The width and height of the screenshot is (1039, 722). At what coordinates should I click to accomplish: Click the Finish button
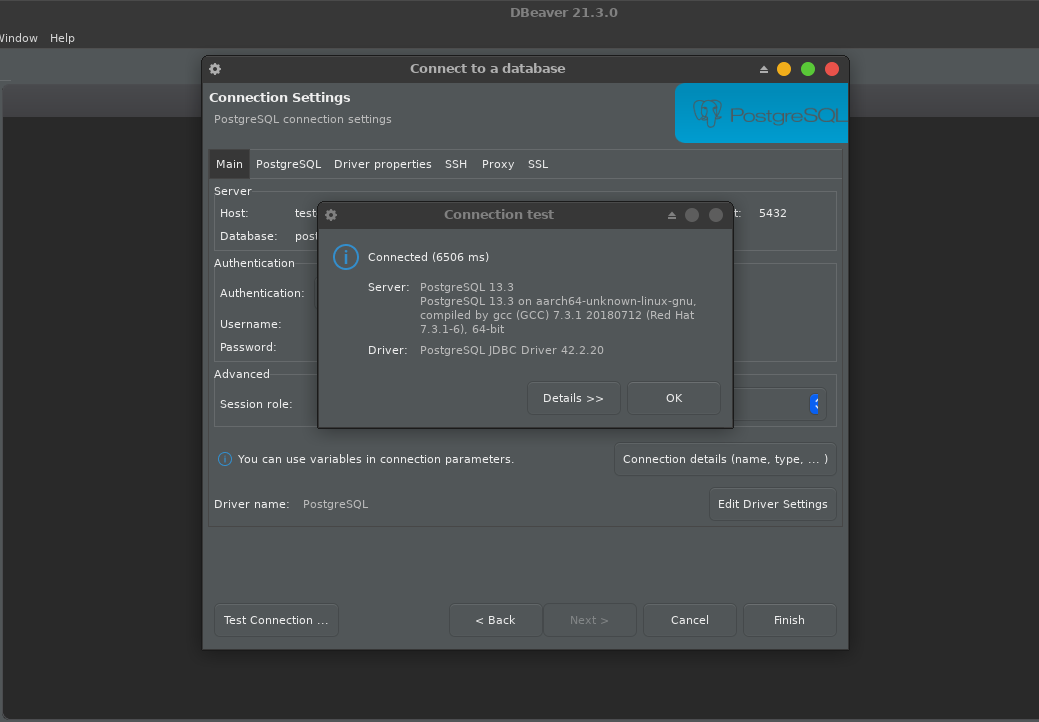pyautogui.click(x=789, y=620)
